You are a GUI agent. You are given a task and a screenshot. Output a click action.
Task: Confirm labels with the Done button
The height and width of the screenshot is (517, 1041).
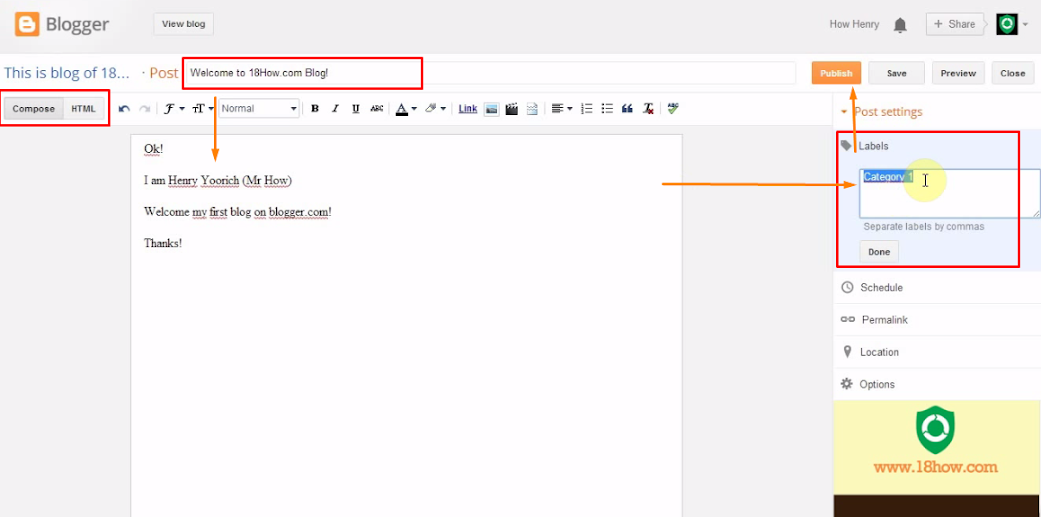coord(879,252)
